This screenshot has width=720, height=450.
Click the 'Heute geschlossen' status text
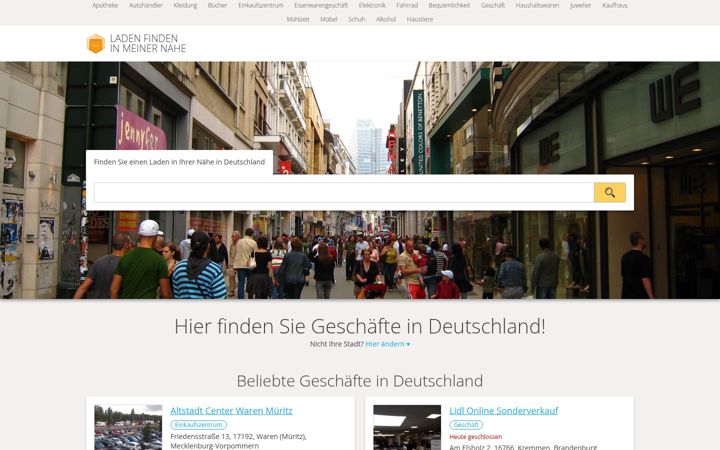pos(476,437)
